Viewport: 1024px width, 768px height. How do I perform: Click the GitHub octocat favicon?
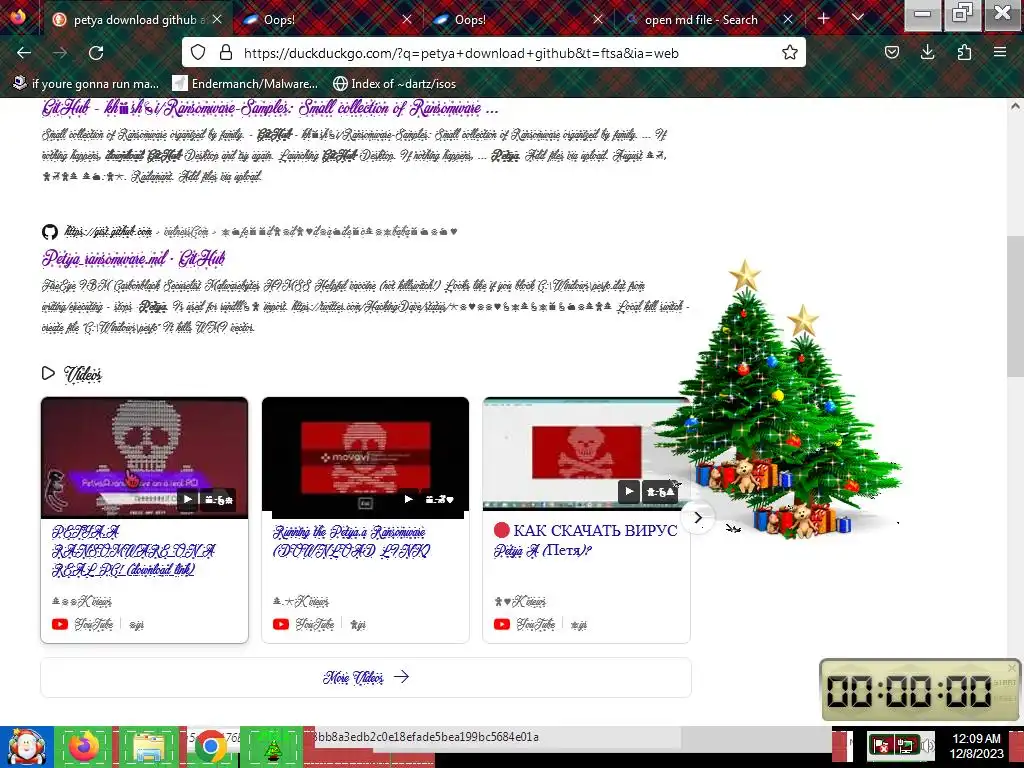pos(50,231)
